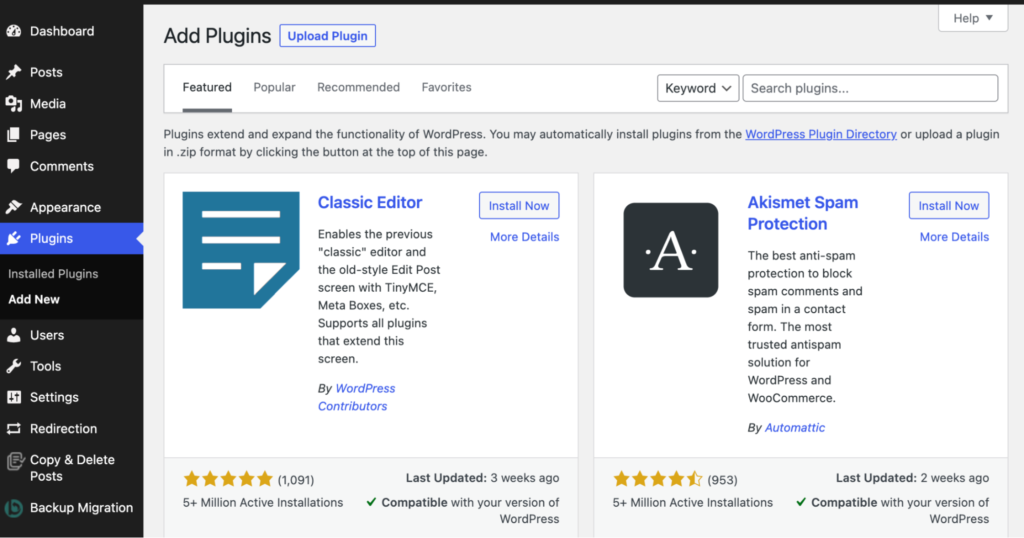
Task: Switch to the Recommended tab
Action: tap(359, 87)
